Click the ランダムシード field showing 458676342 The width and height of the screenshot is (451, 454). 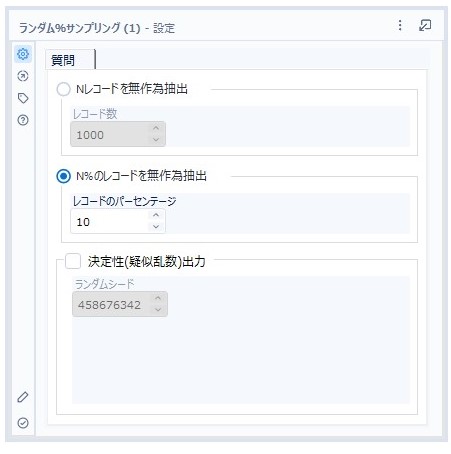[x=112, y=304]
